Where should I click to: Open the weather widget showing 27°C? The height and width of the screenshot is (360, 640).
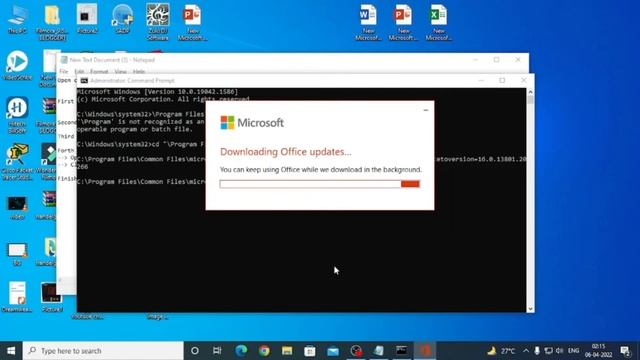(x=501, y=351)
